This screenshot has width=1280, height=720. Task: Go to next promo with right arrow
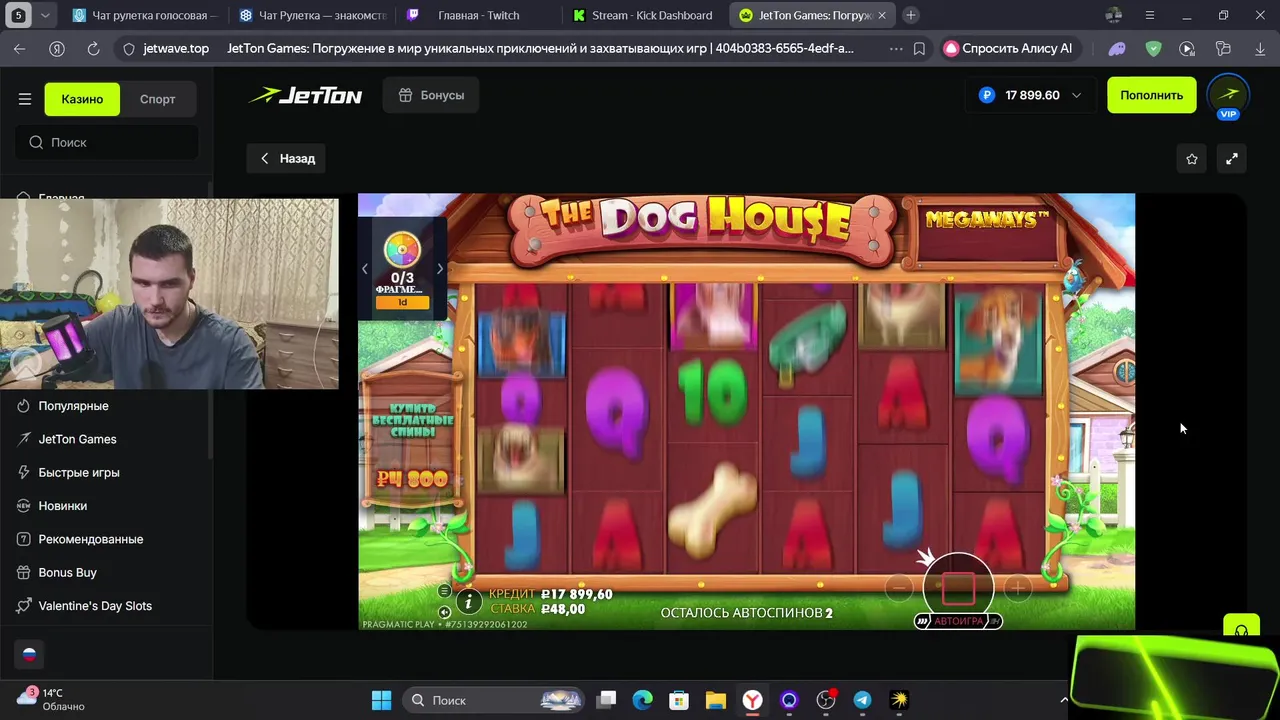(x=439, y=269)
